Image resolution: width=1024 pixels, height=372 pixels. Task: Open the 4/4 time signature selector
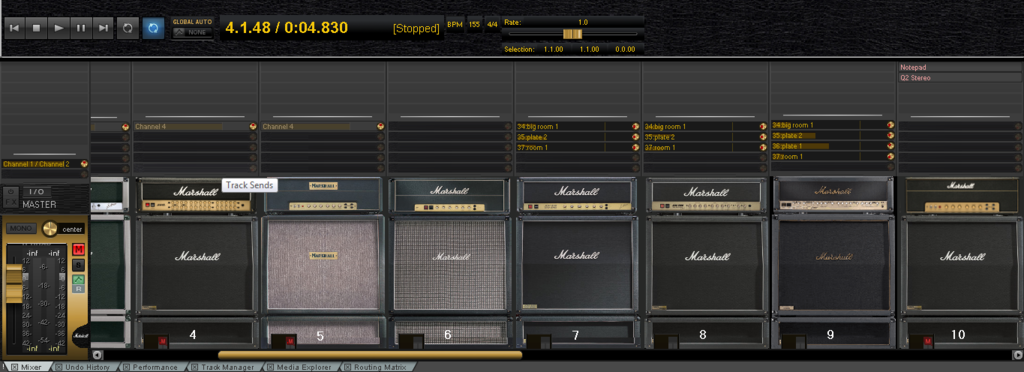(491, 24)
